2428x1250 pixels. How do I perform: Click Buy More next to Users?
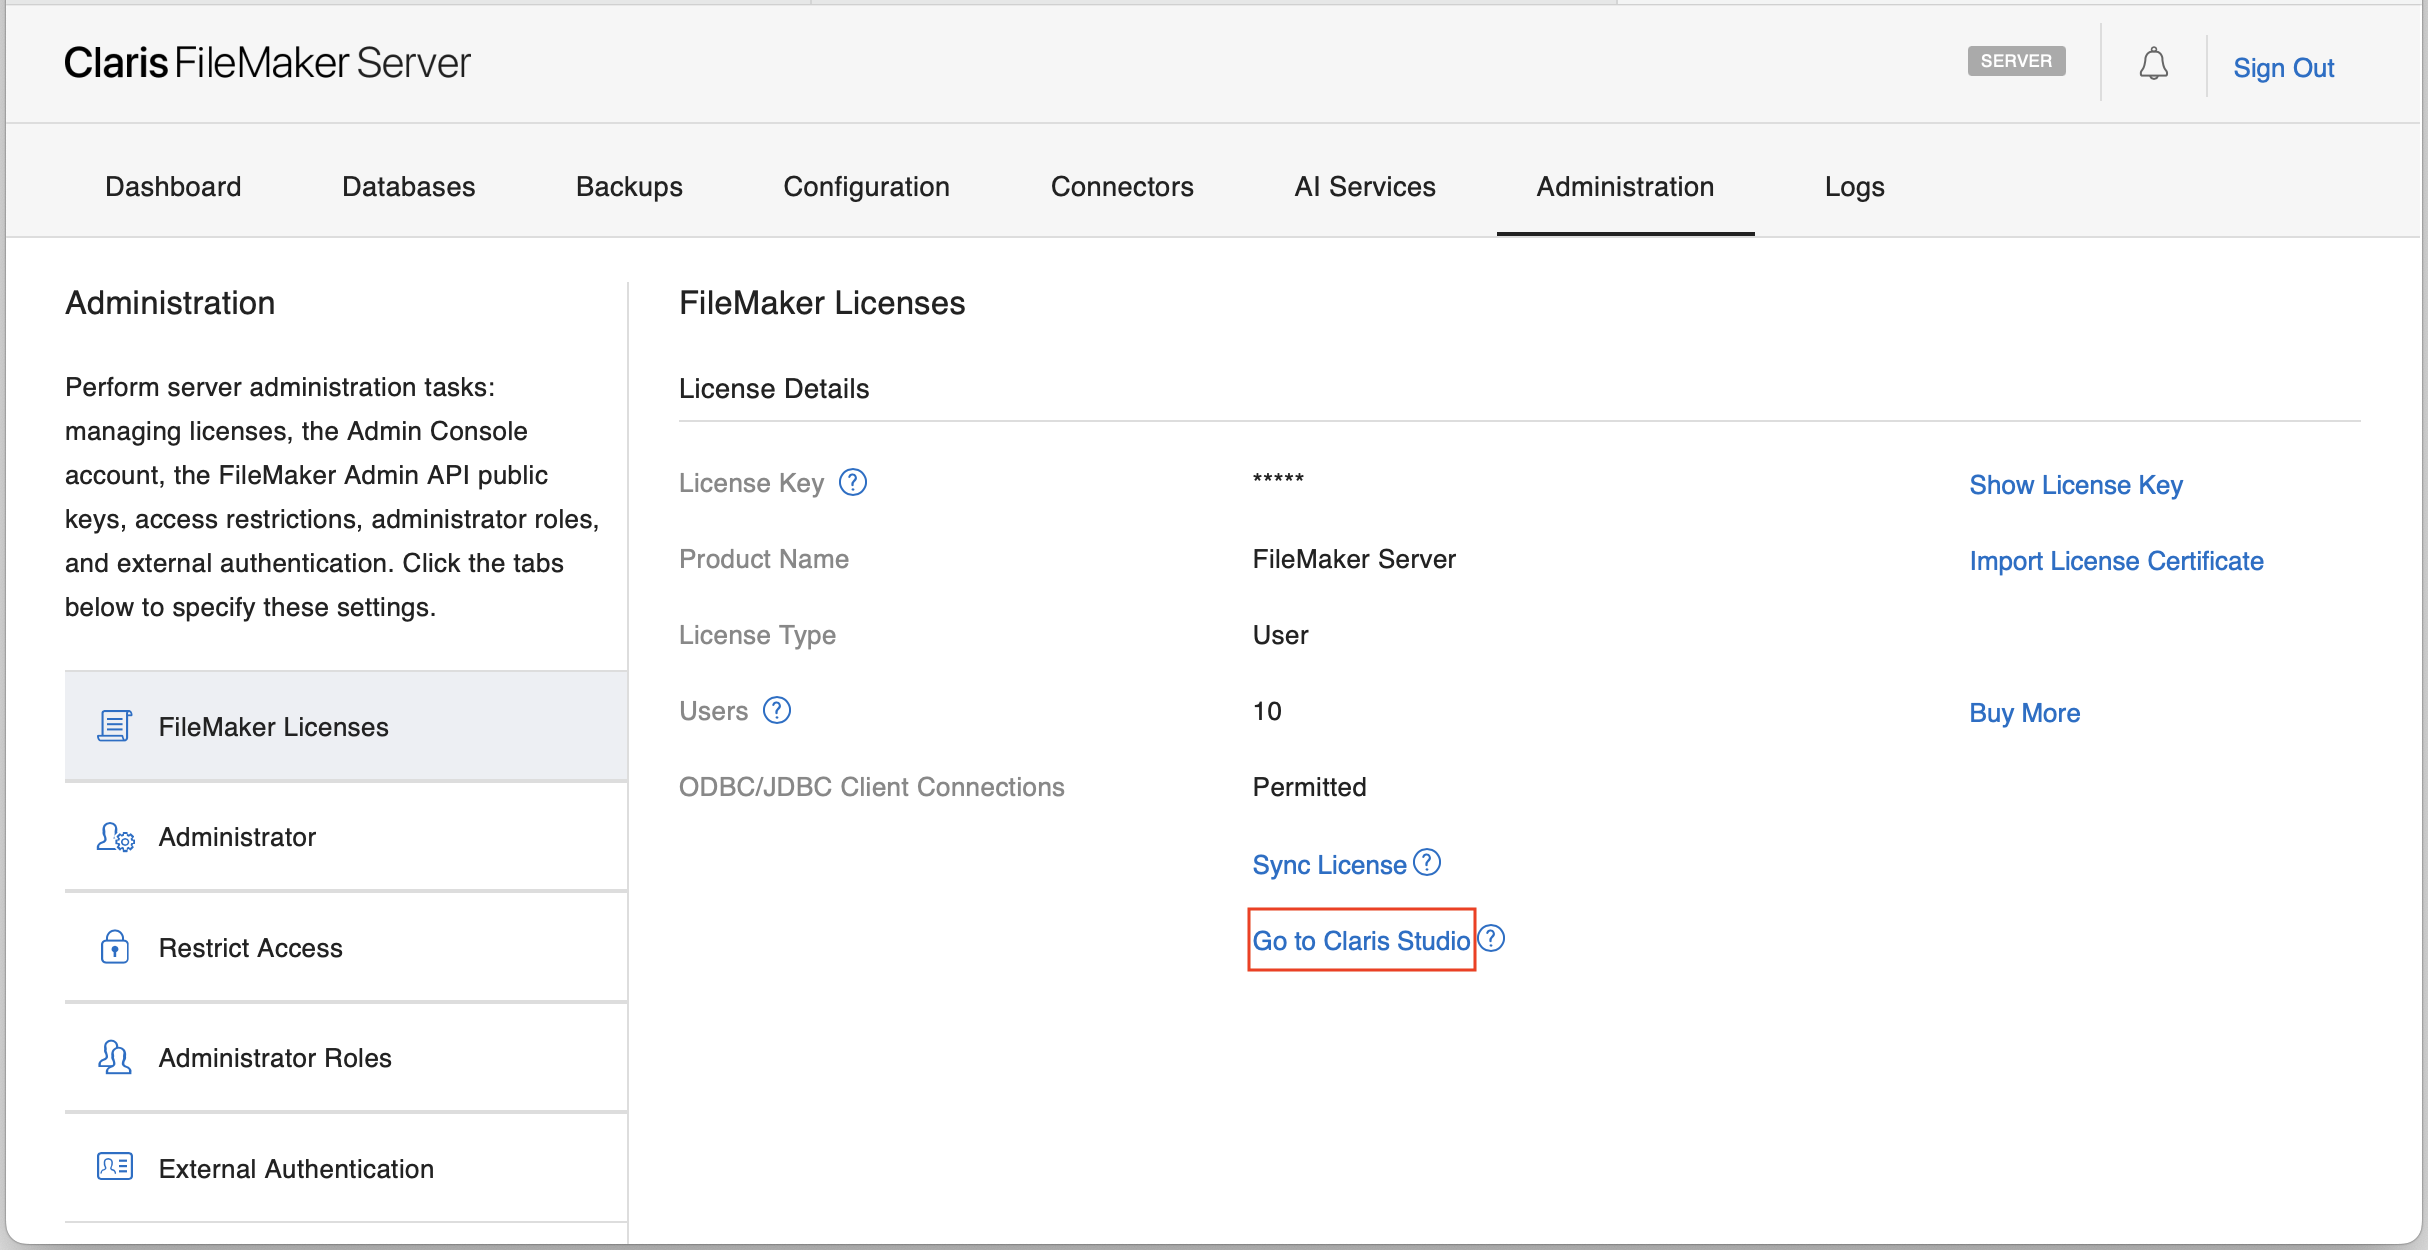tap(2023, 712)
